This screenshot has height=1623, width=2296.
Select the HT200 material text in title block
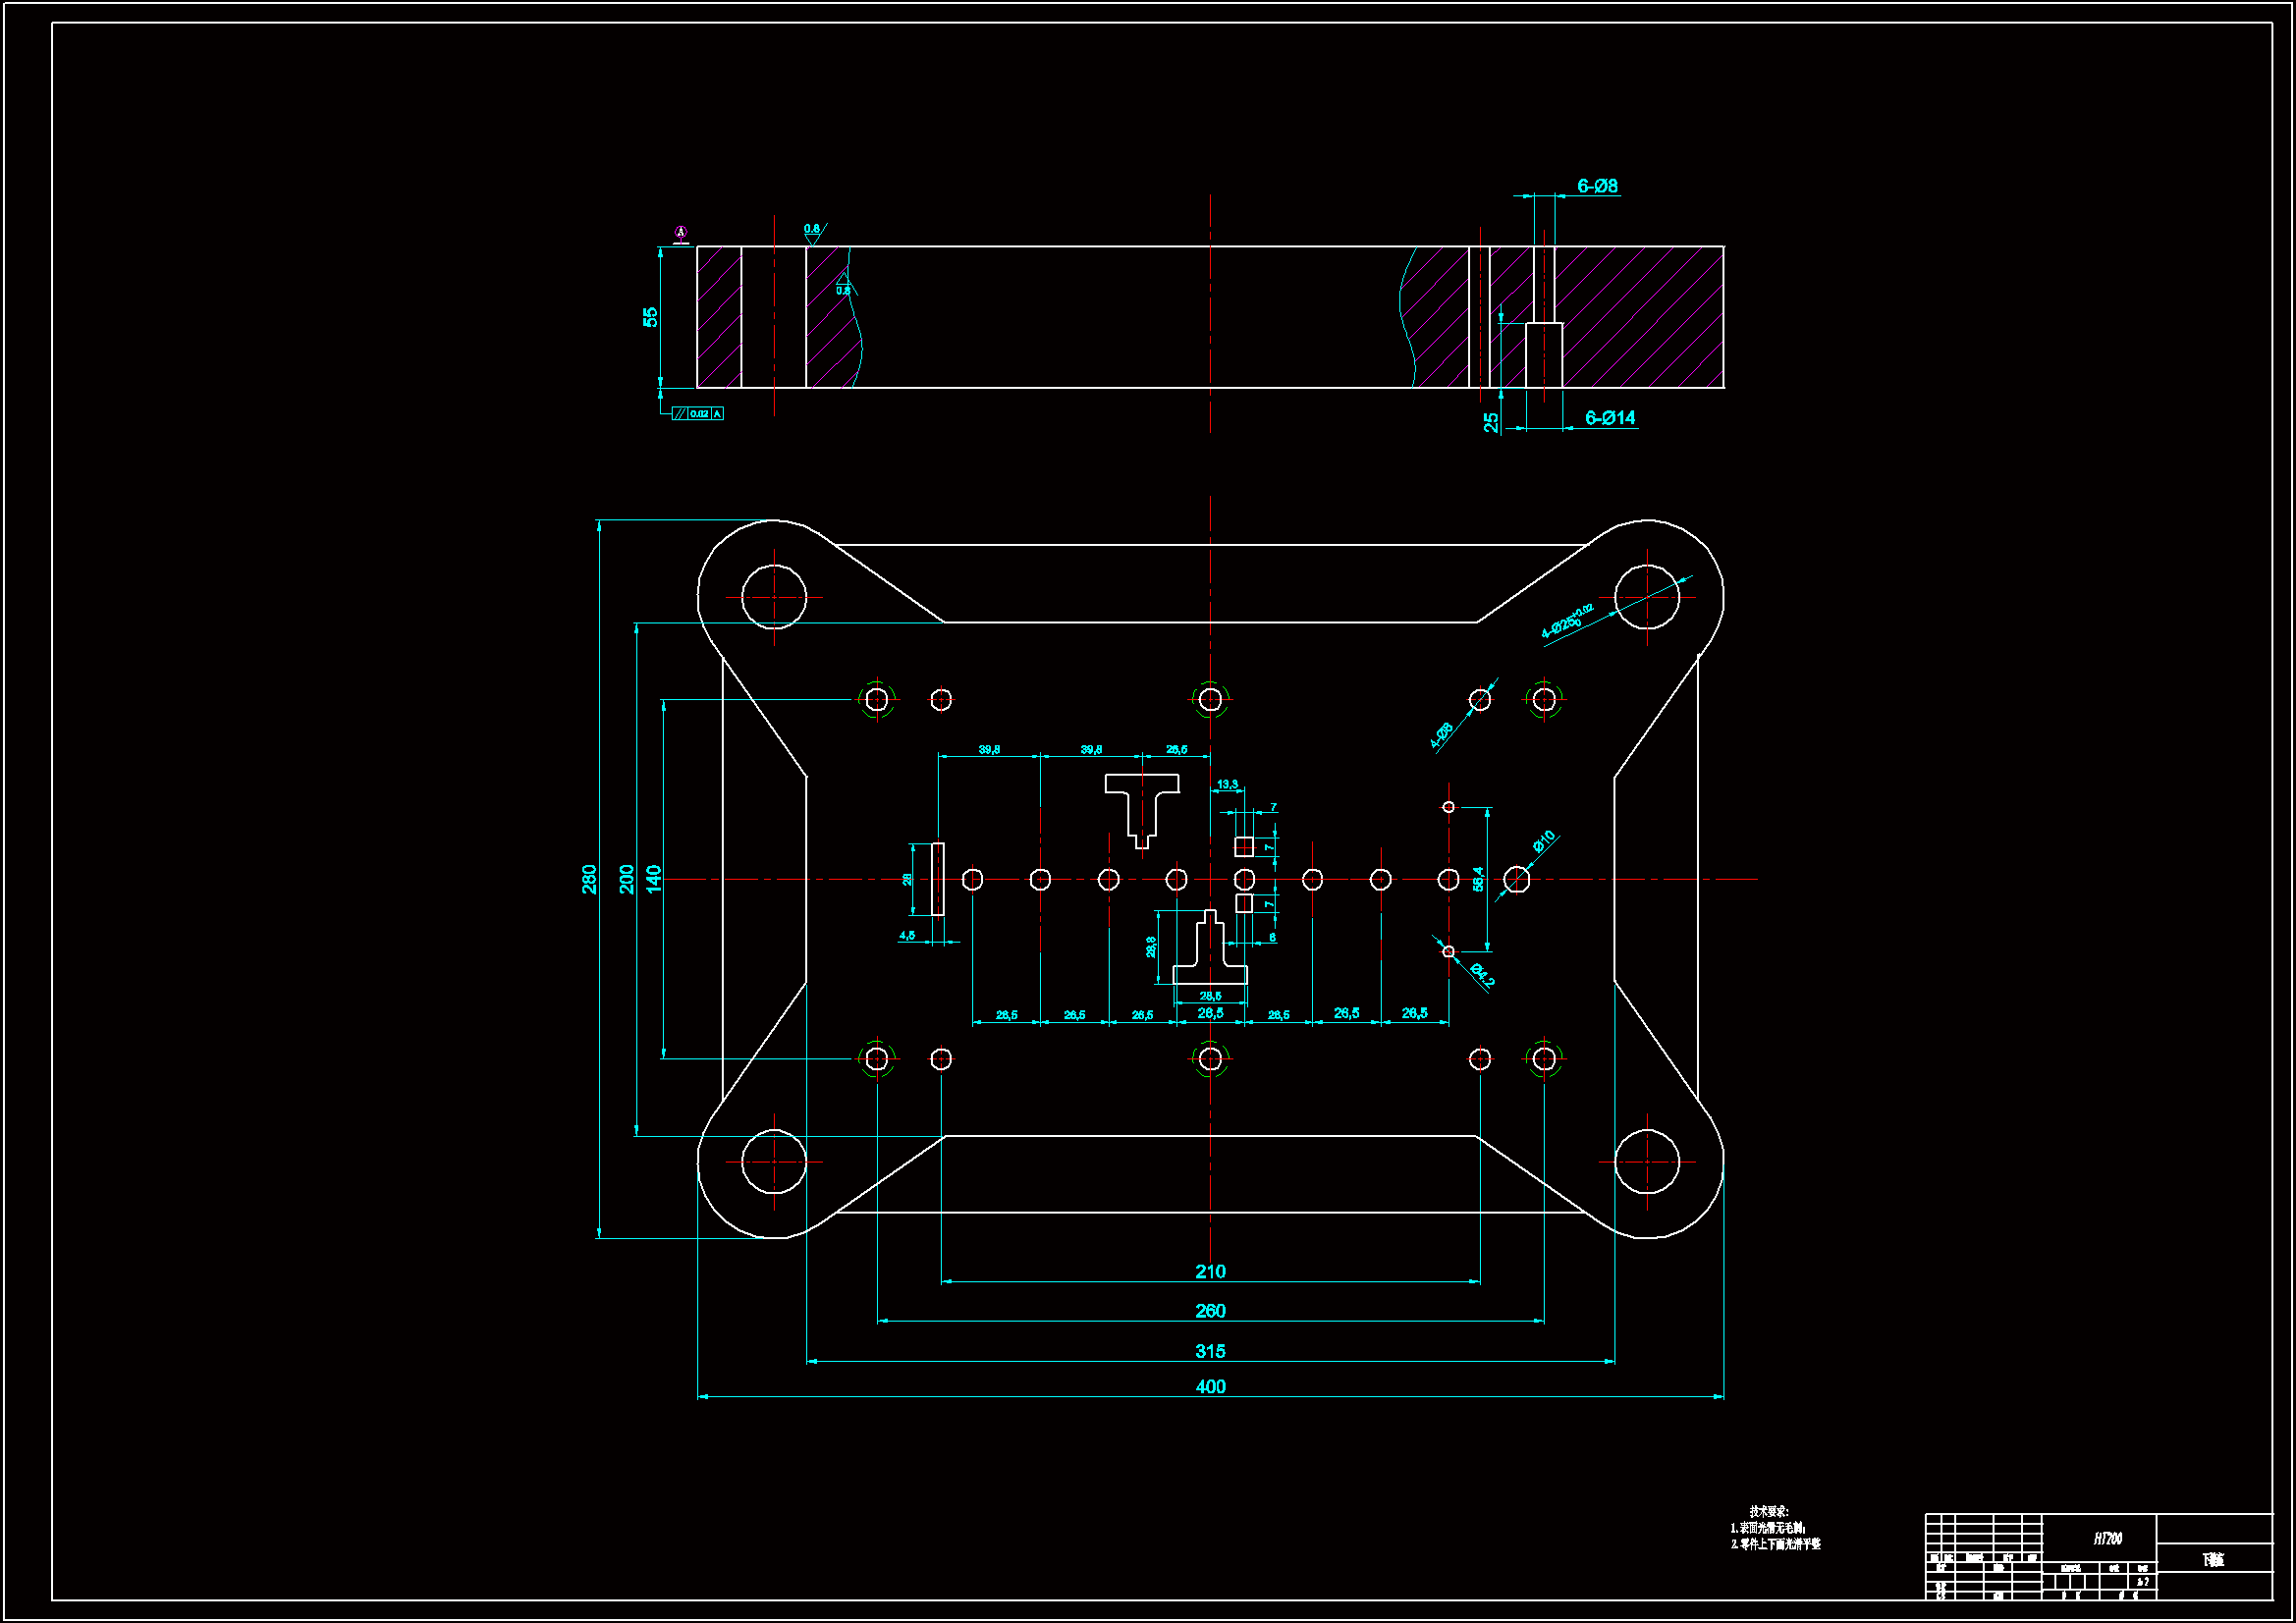[2108, 1539]
